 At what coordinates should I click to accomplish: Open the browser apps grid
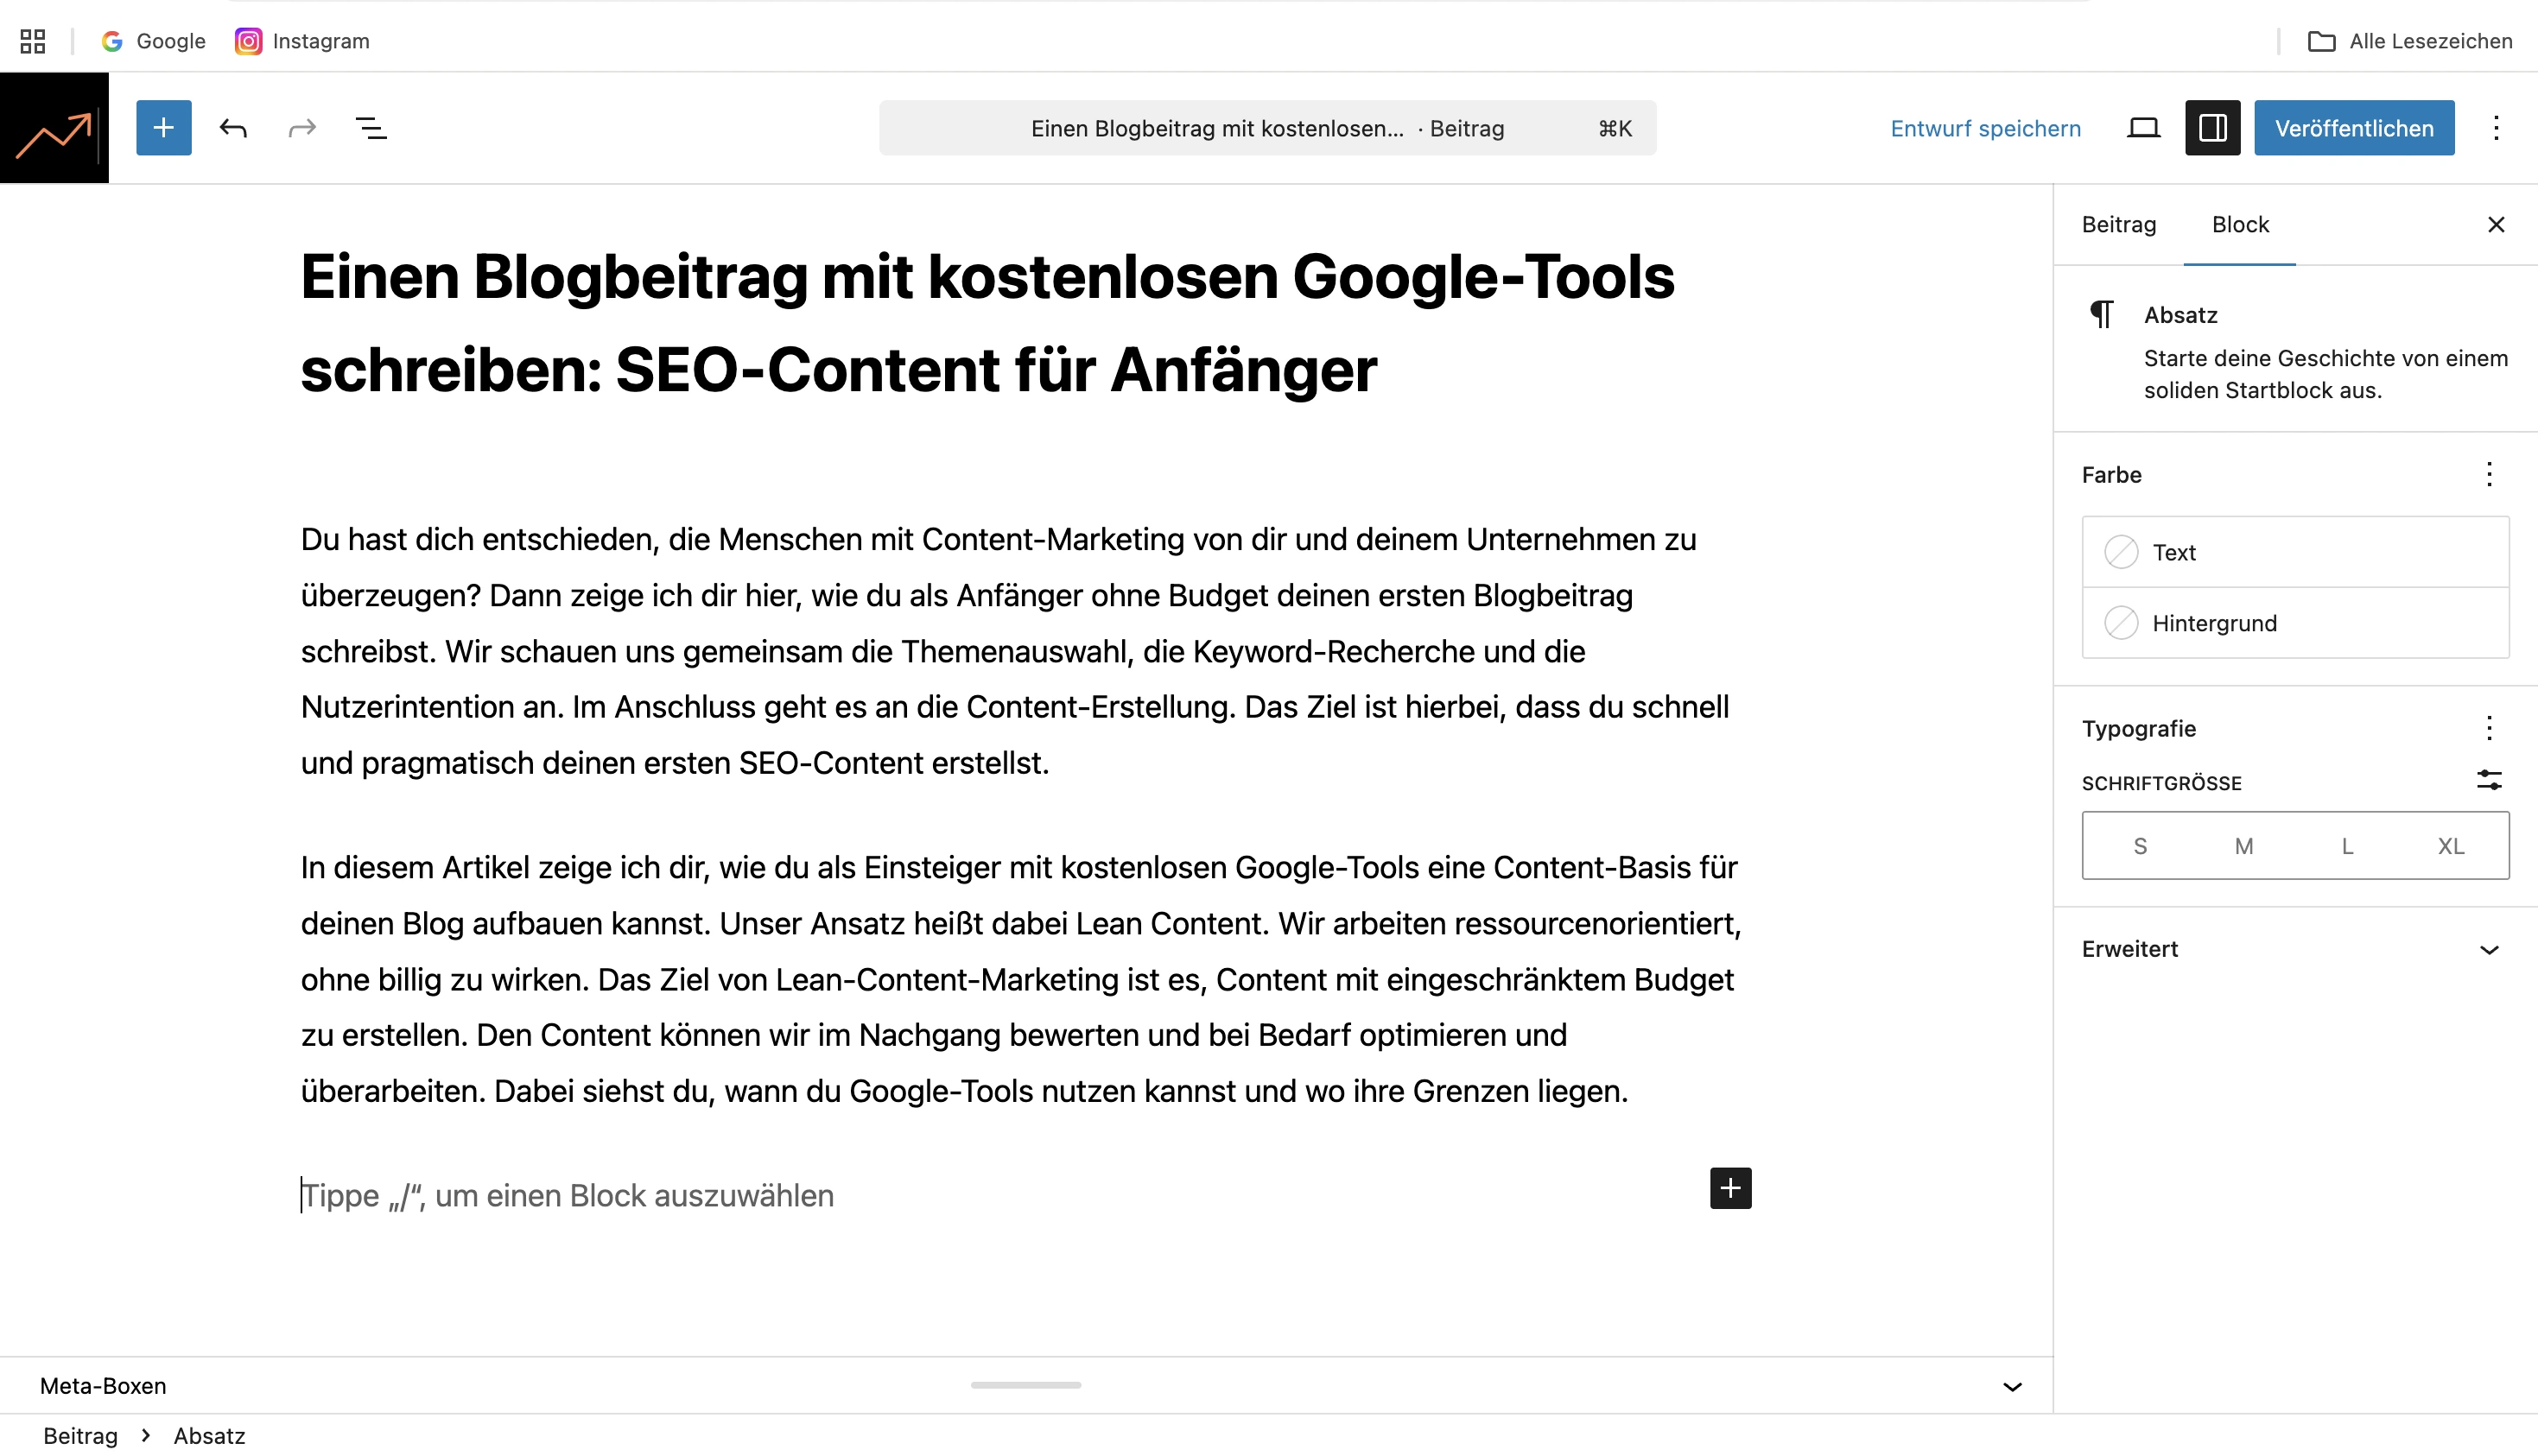33,41
